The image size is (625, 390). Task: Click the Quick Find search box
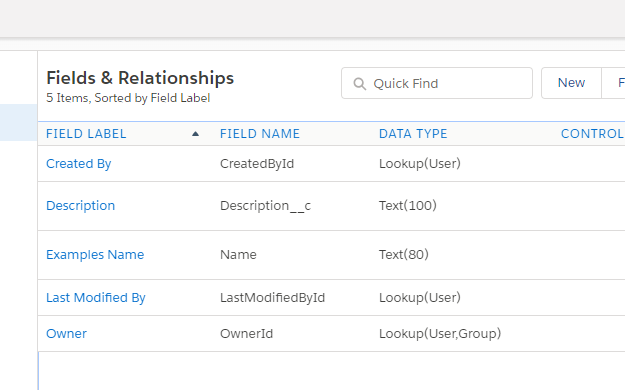pos(437,83)
